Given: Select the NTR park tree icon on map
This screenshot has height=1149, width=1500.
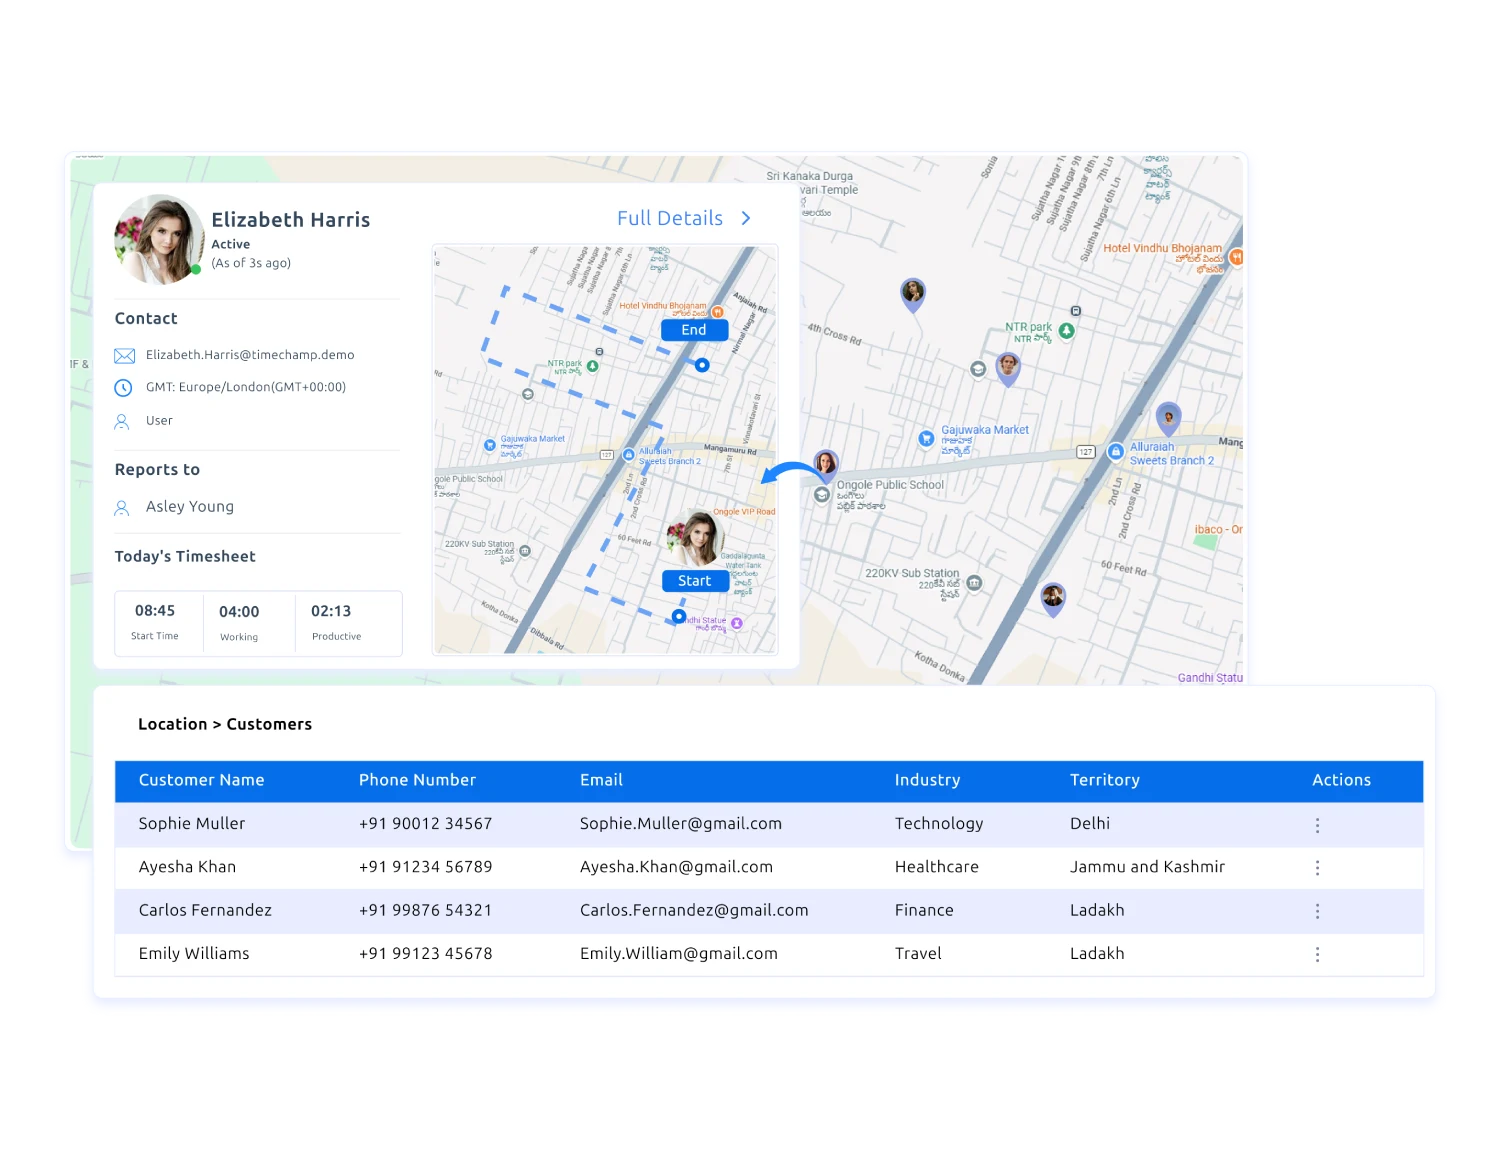Looking at the screenshot, I should pos(1066,329).
